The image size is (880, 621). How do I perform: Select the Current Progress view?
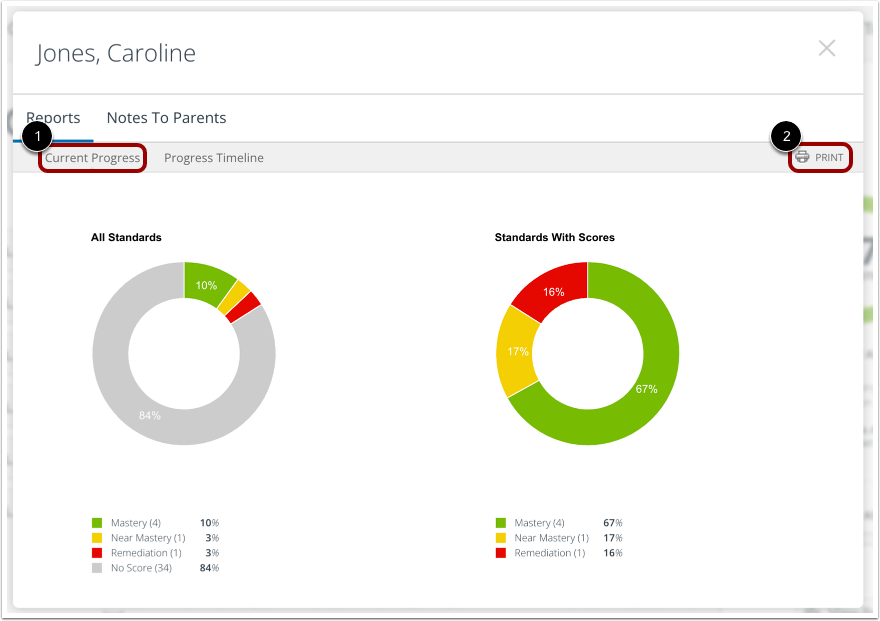(92, 157)
